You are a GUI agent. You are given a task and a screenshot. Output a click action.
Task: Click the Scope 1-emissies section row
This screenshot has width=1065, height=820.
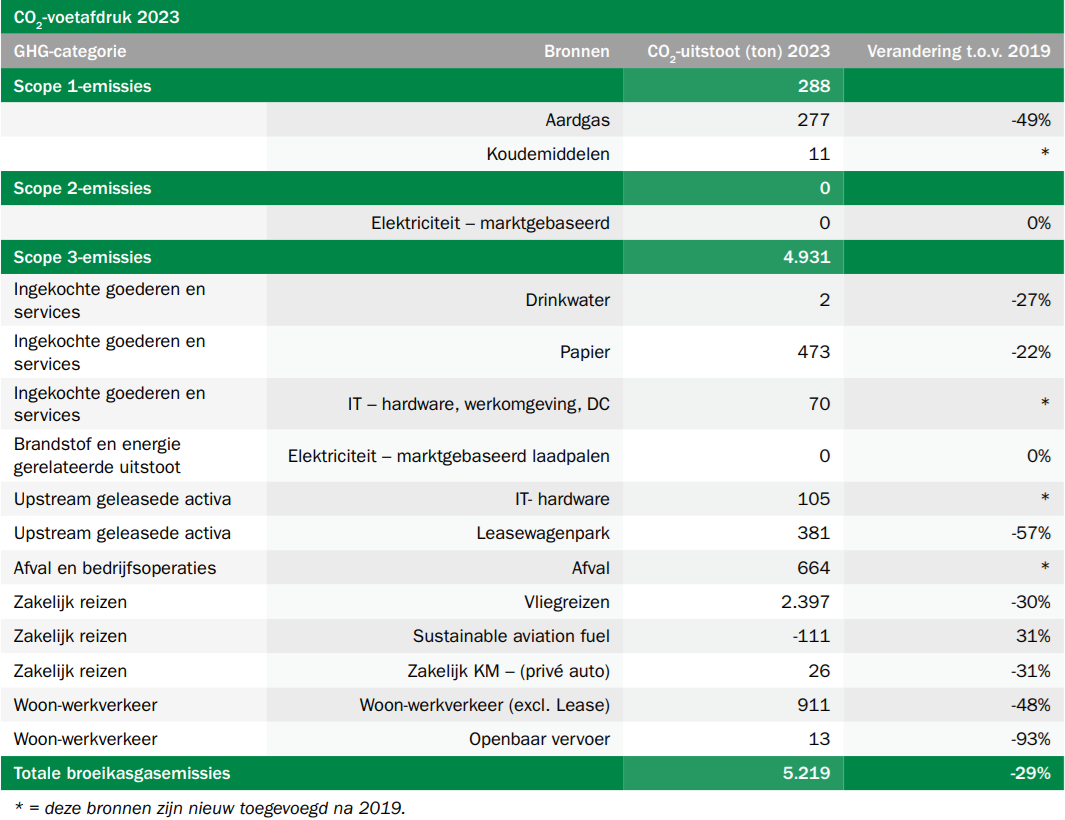point(83,86)
